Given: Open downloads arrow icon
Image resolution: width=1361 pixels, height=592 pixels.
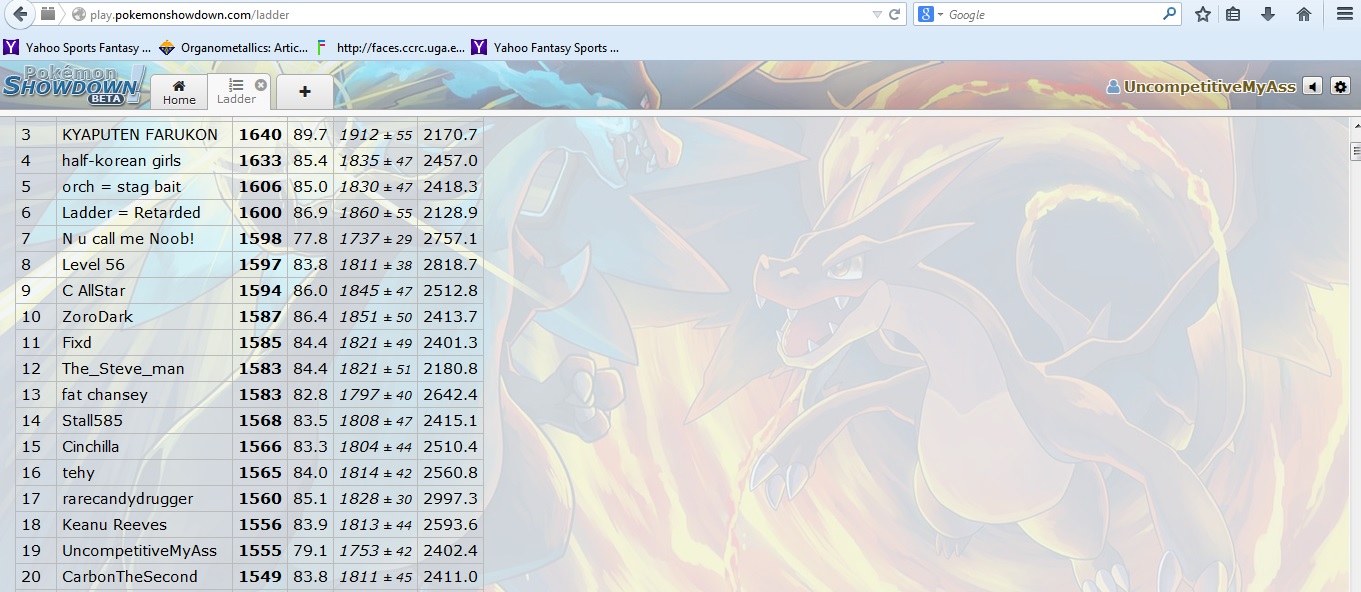Looking at the screenshot, I should (x=1268, y=14).
